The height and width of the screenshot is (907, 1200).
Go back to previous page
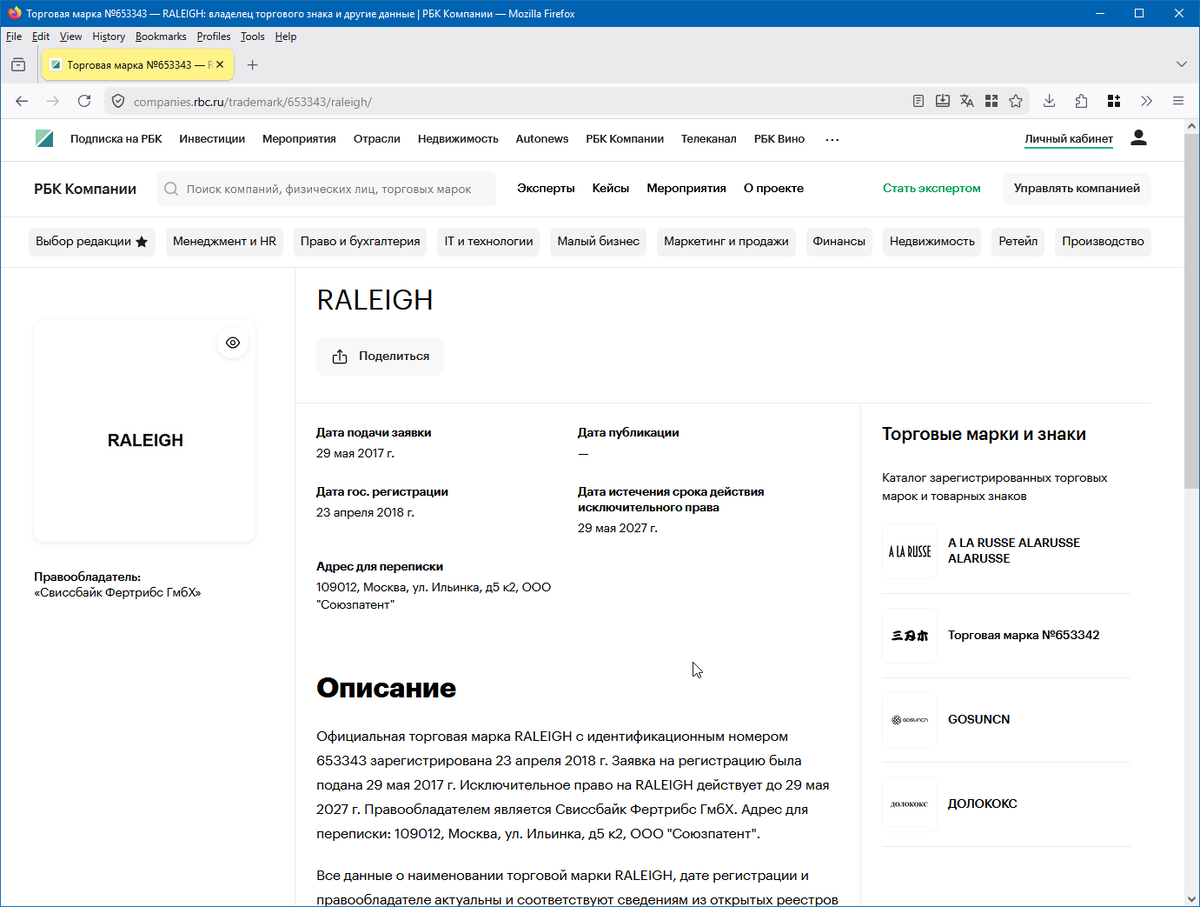pyautogui.click(x=22, y=101)
